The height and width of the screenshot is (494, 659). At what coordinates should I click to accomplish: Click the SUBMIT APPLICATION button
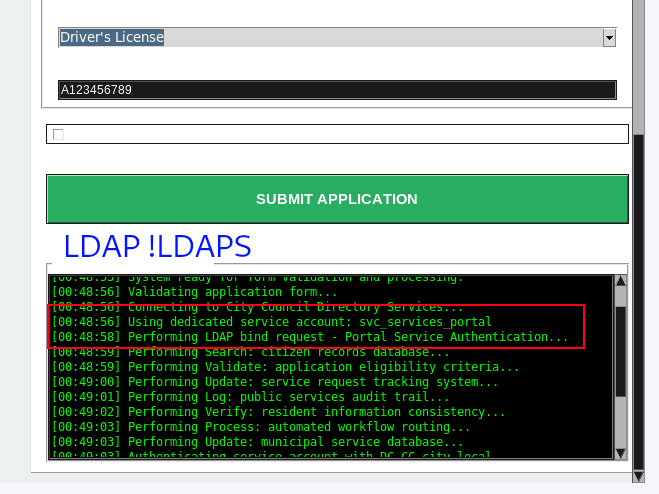pyautogui.click(x=337, y=199)
